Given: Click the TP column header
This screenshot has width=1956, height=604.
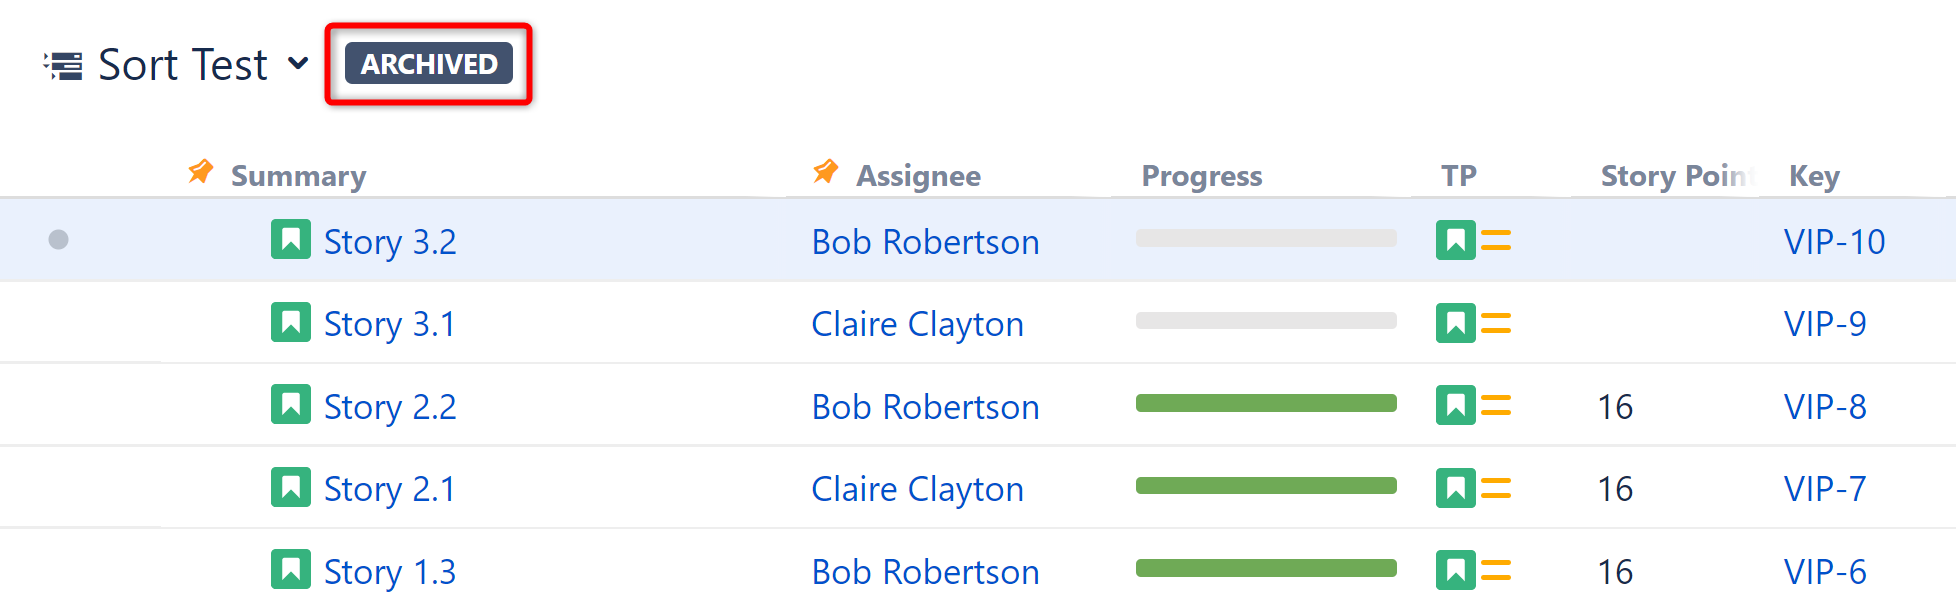Looking at the screenshot, I should tap(1458, 176).
